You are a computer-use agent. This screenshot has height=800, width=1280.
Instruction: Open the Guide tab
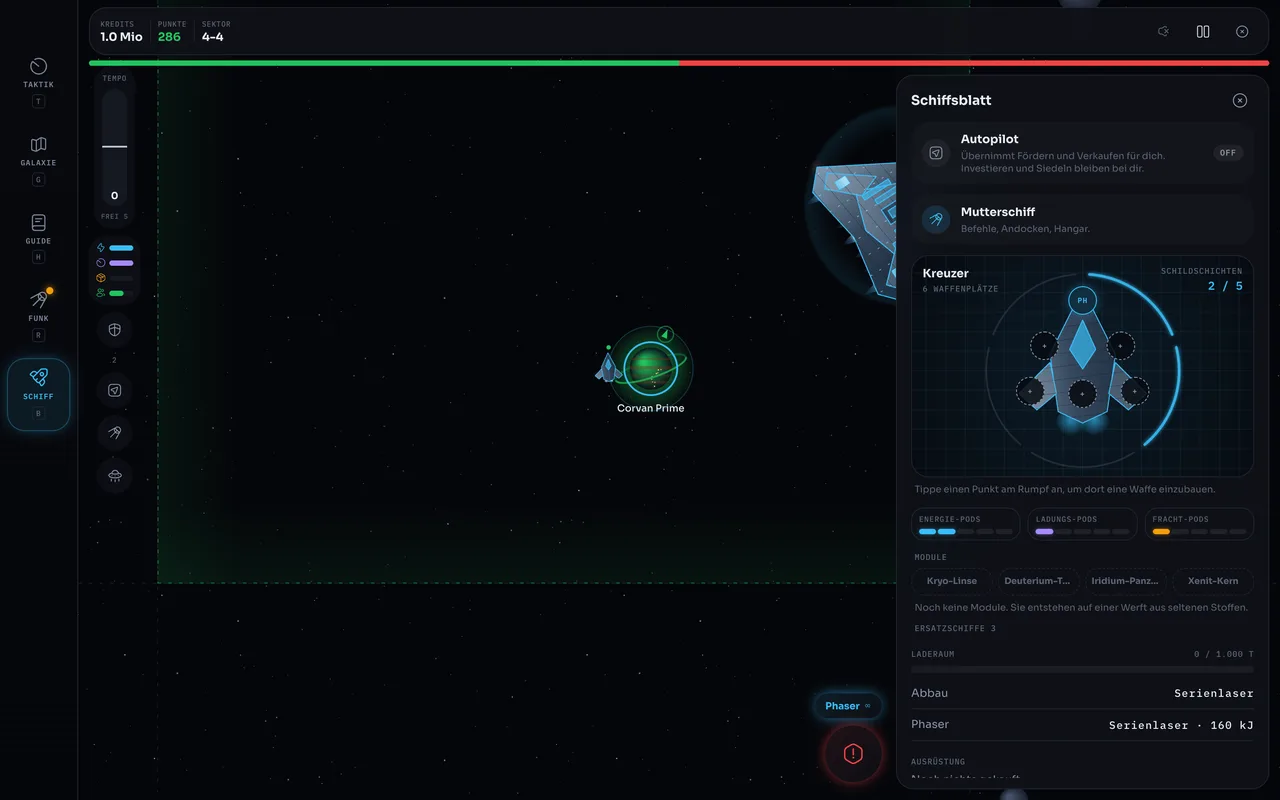click(38, 238)
